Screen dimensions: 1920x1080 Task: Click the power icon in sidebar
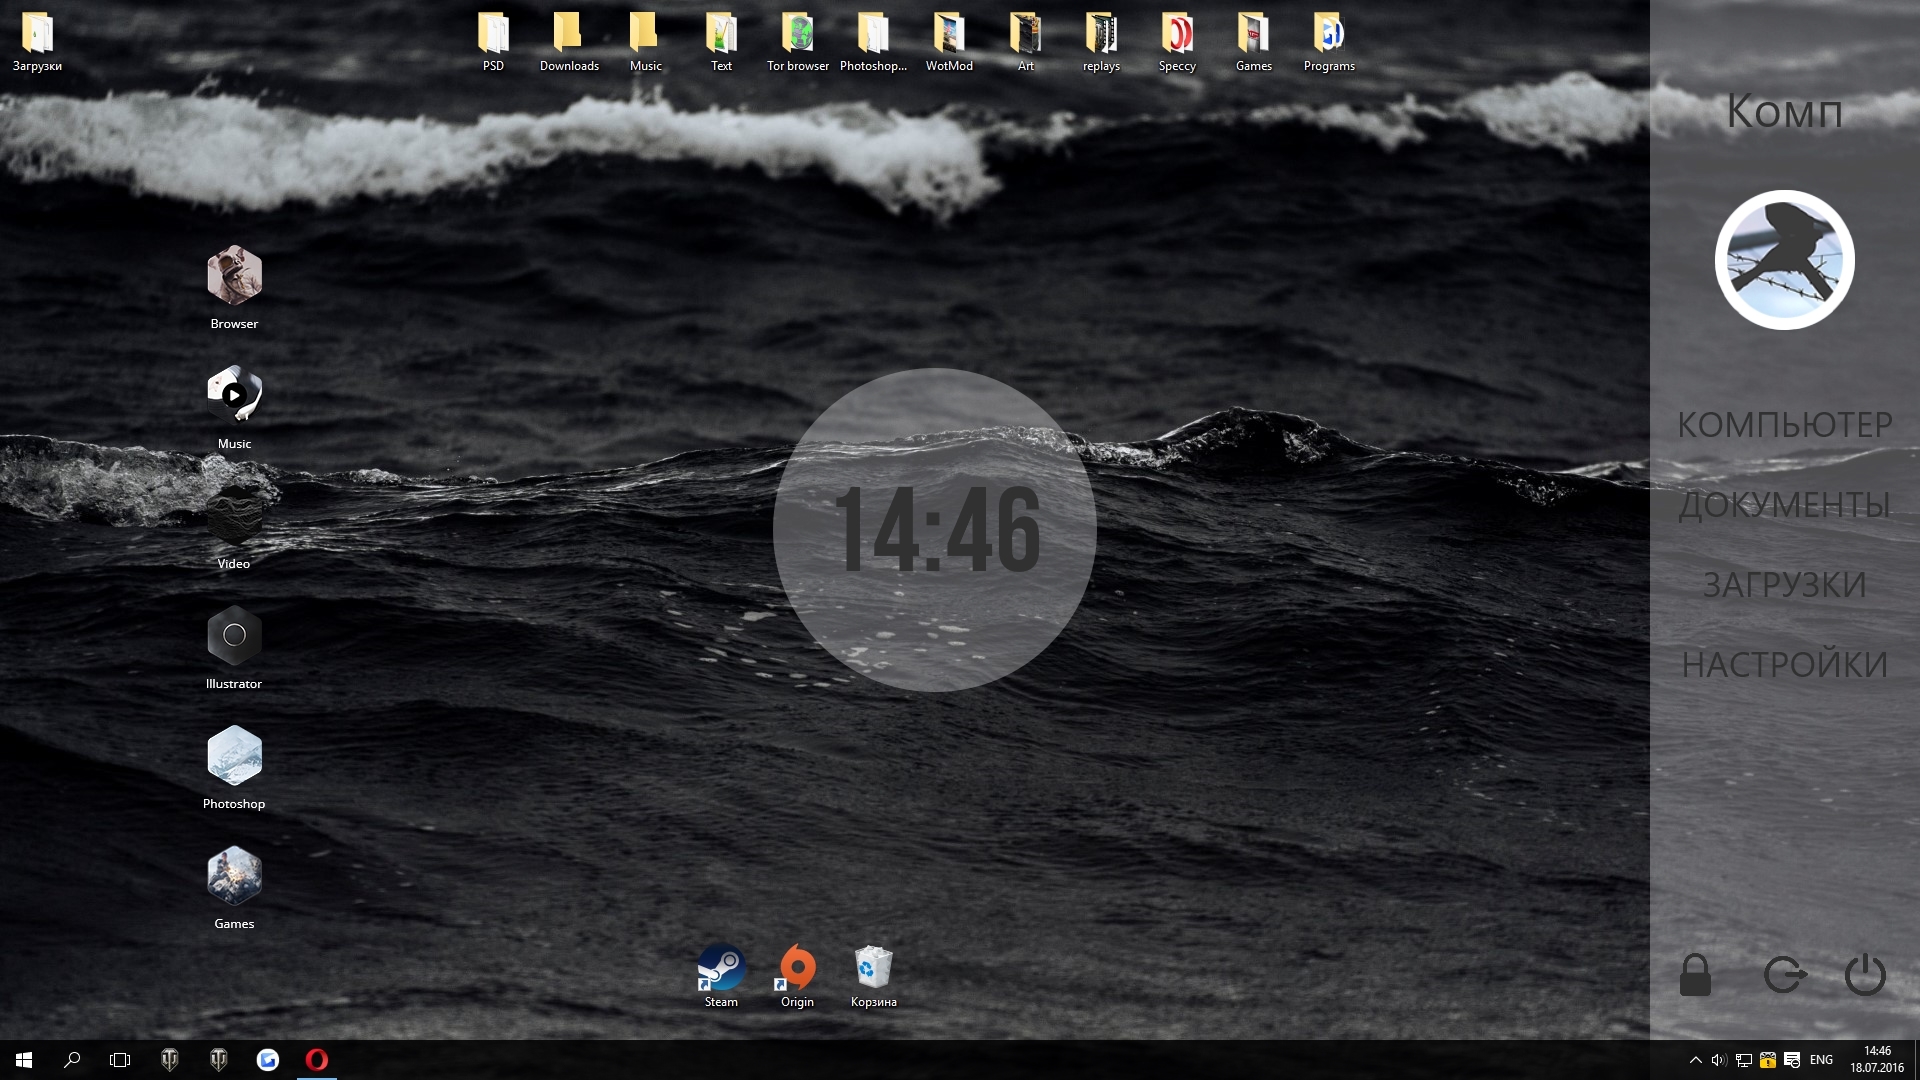(1864, 974)
